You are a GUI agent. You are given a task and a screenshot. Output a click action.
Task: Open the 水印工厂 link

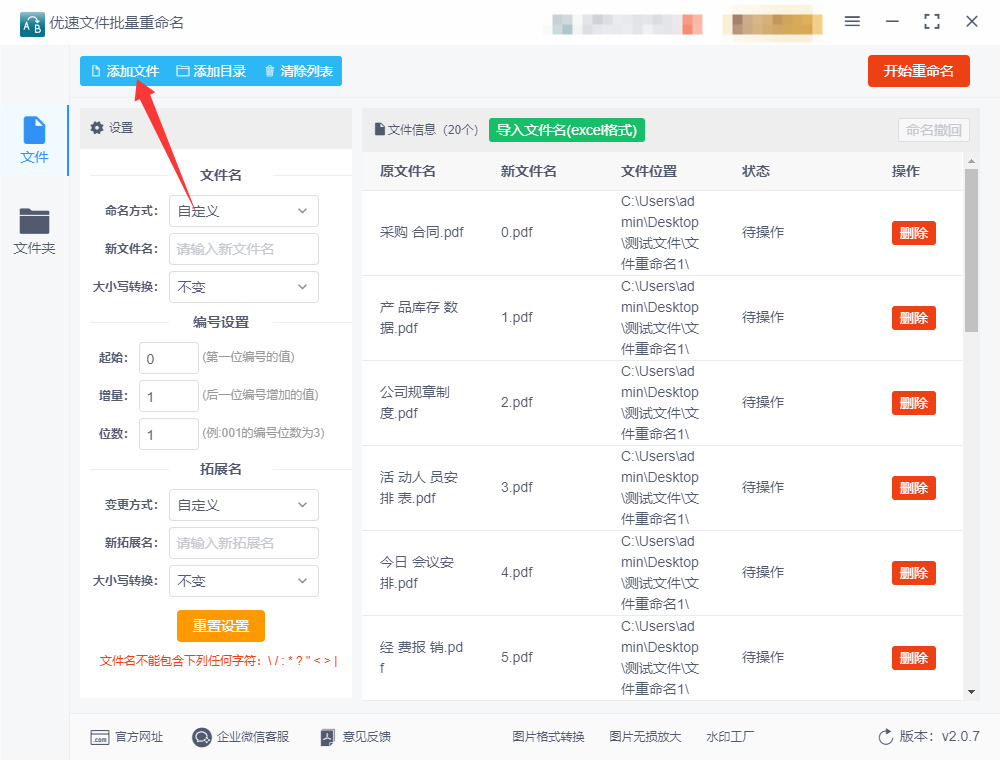tap(730, 737)
